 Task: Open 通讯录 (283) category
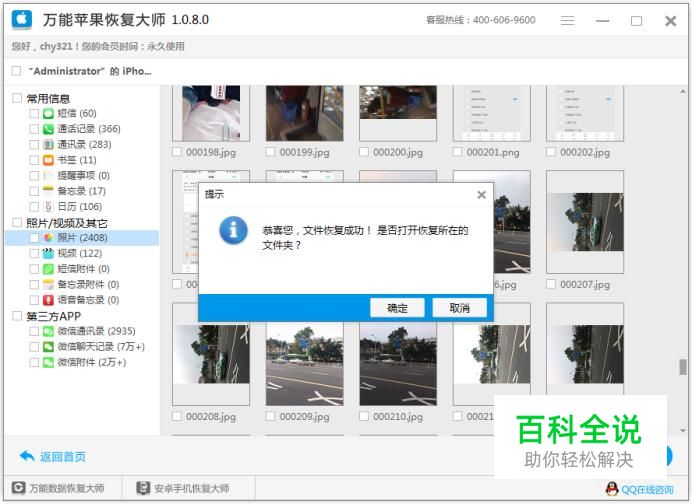(x=84, y=144)
